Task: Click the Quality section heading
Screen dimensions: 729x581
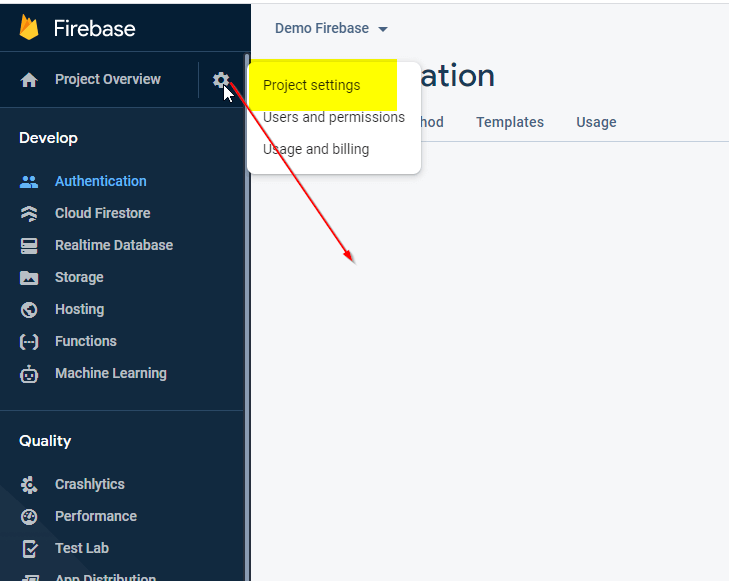Action: click(x=45, y=441)
